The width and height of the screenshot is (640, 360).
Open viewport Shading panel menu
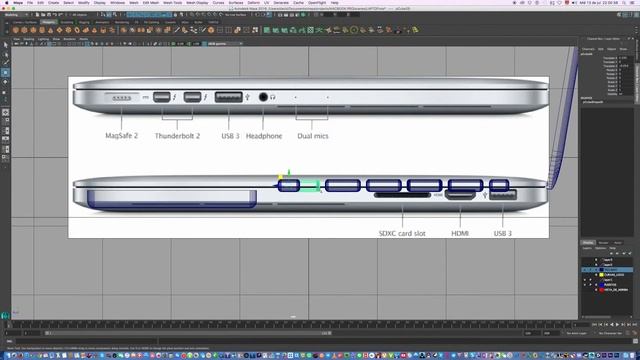coord(29,39)
